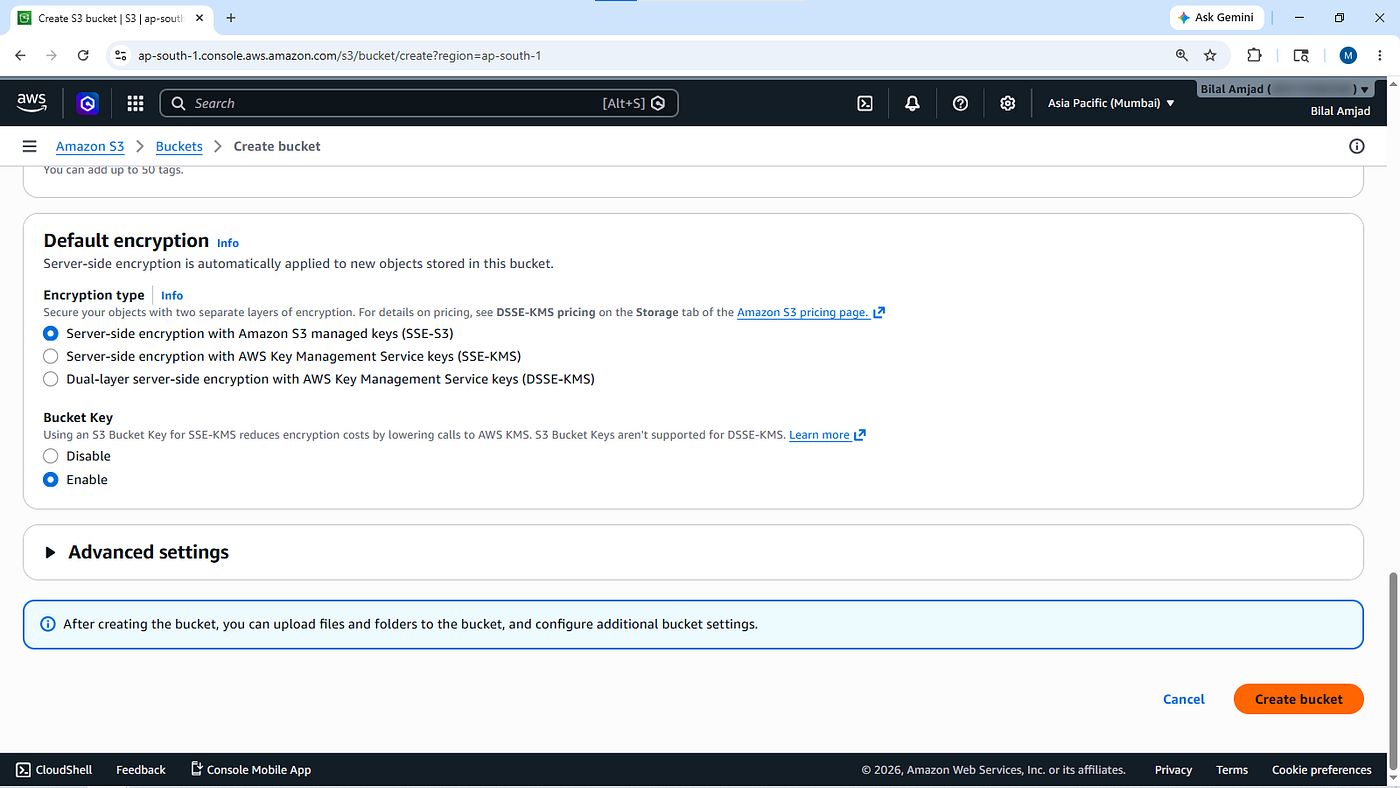The width and height of the screenshot is (1400, 788).
Task: Go to the Buckets breadcrumb
Action: [179, 146]
